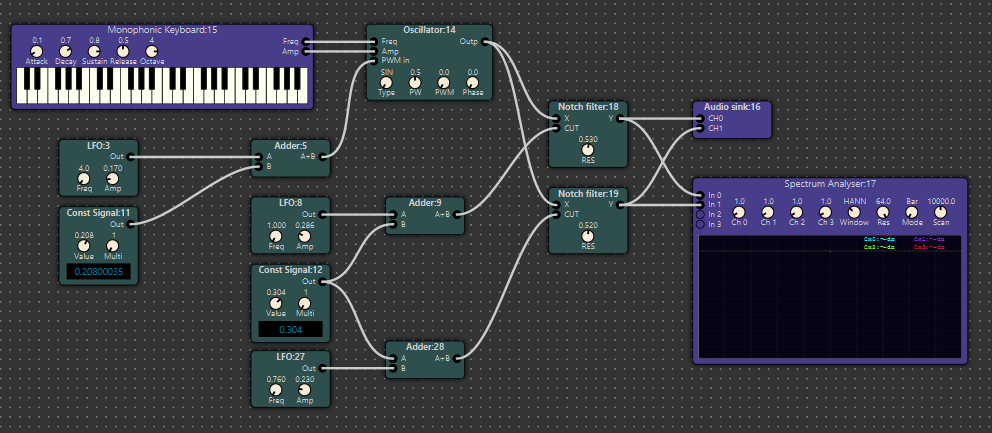Viewport: 992px width, 433px height.
Task: Click the Audio sink:16 title bar
Action: (732, 106)
